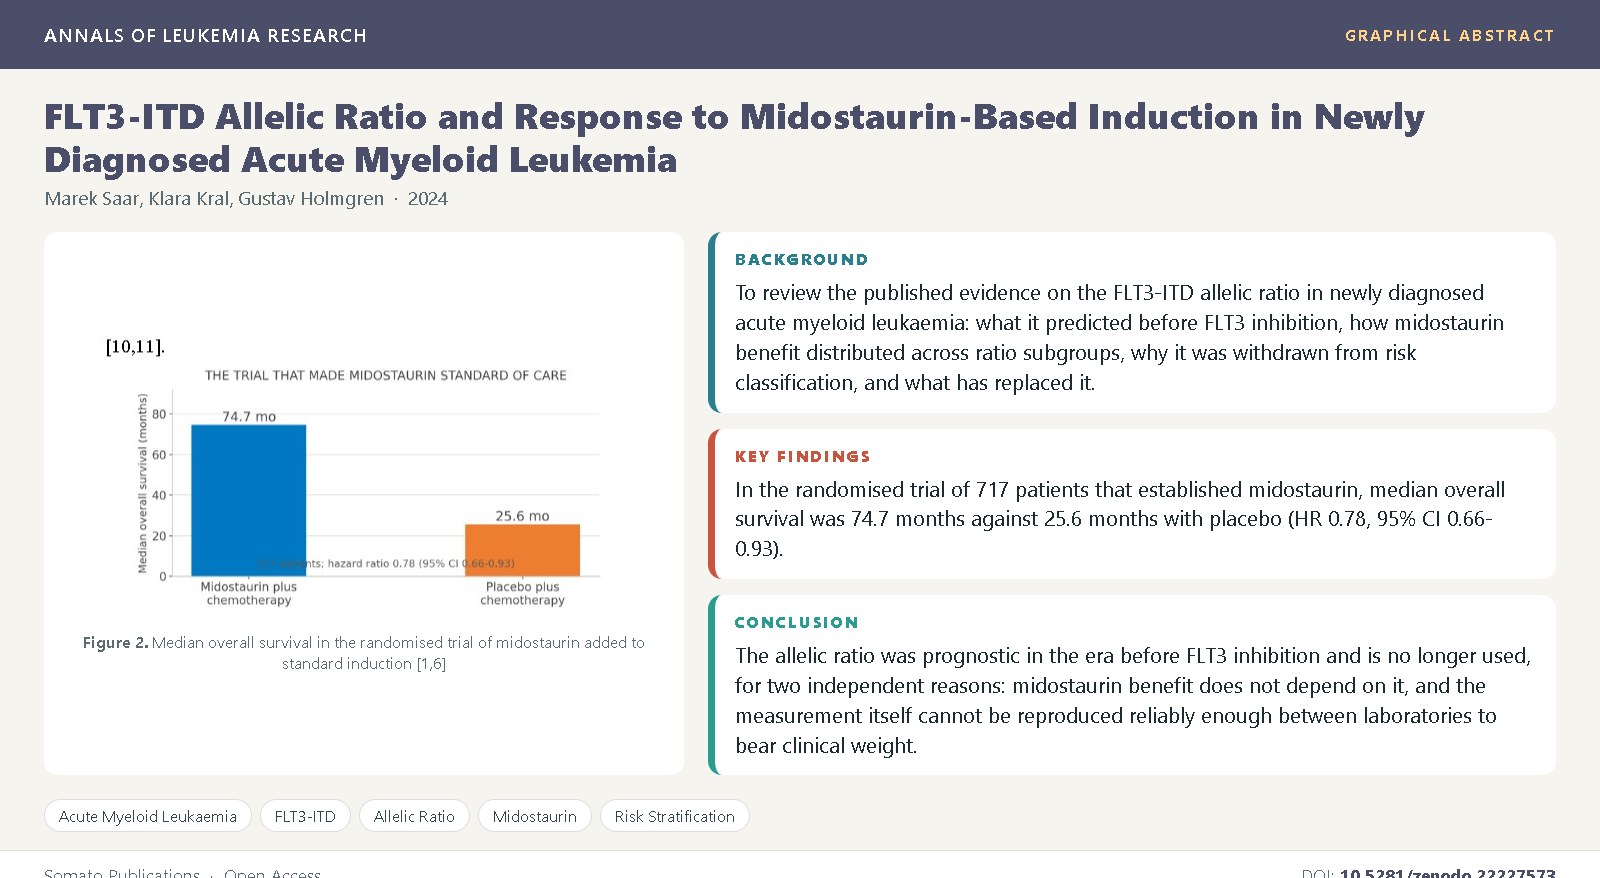Click the article title heading

tap(734, 138)
